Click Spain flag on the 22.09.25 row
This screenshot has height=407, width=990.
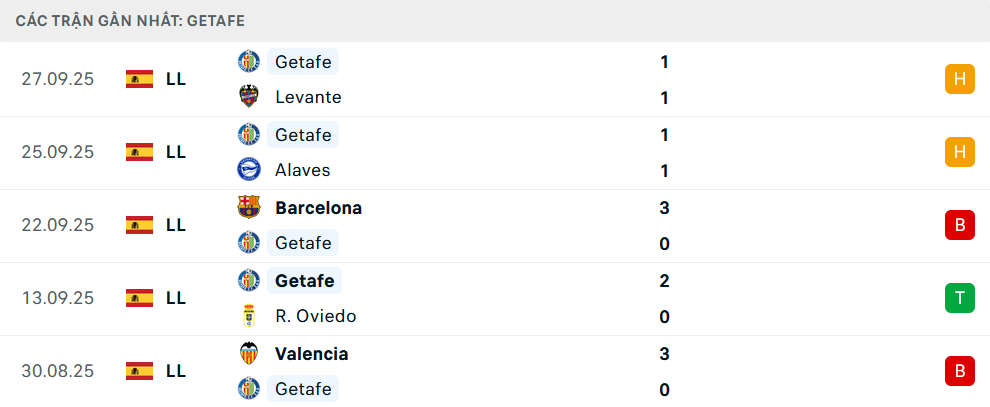click(x=139, y=225)
